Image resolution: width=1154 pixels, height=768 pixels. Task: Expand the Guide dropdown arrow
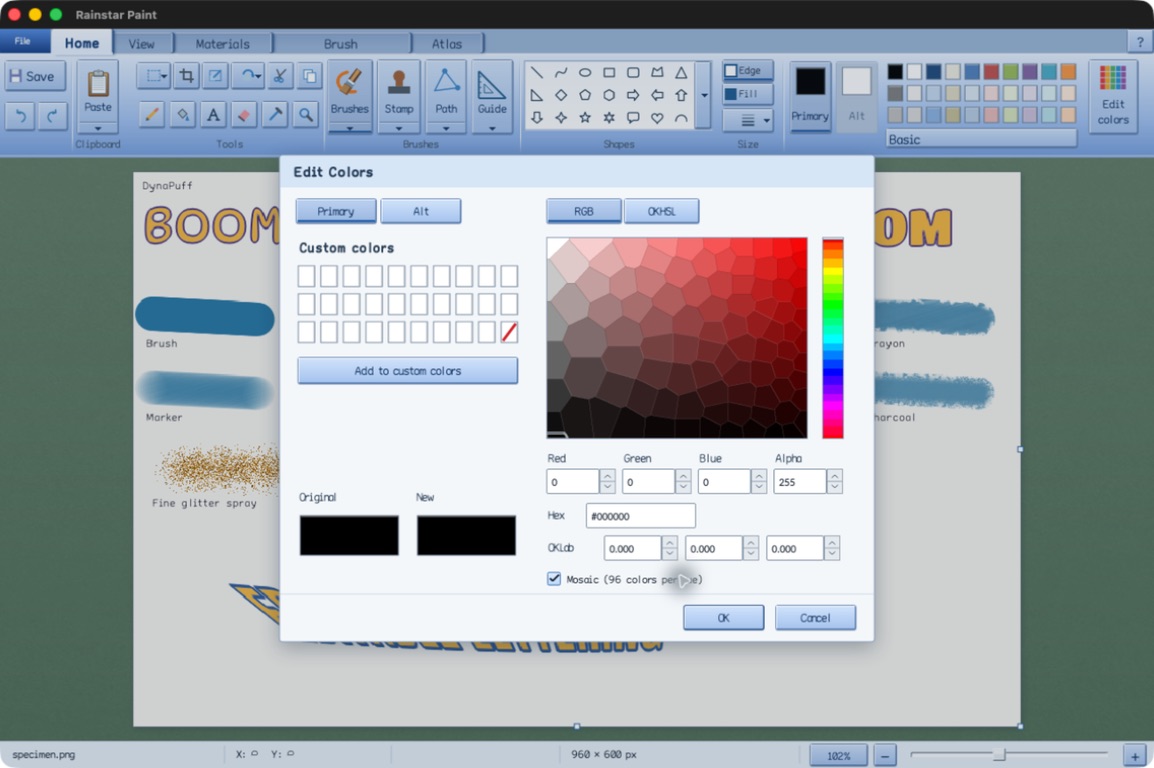click(x=492, y=128)
